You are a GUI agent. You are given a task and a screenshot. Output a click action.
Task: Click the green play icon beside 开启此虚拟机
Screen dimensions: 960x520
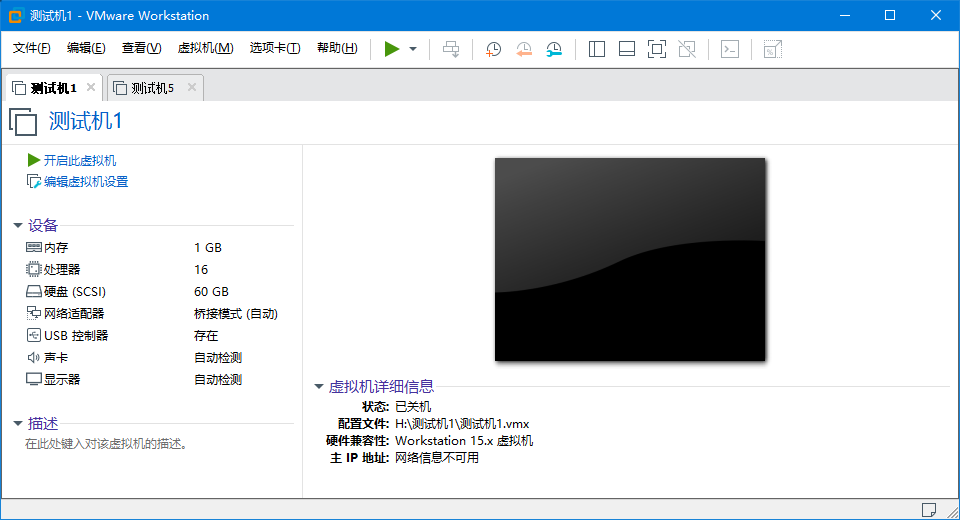click(x=34, y=160)
